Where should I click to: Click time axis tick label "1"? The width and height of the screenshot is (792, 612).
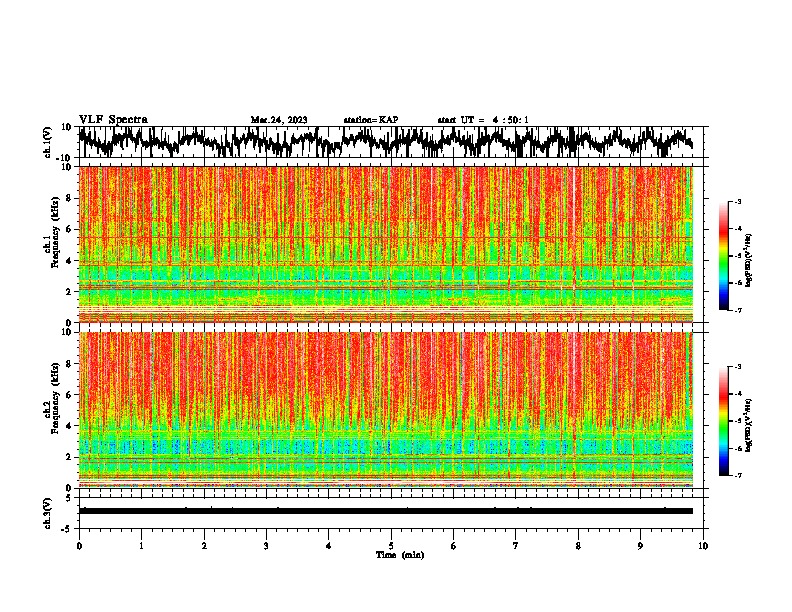click(141, 546)
